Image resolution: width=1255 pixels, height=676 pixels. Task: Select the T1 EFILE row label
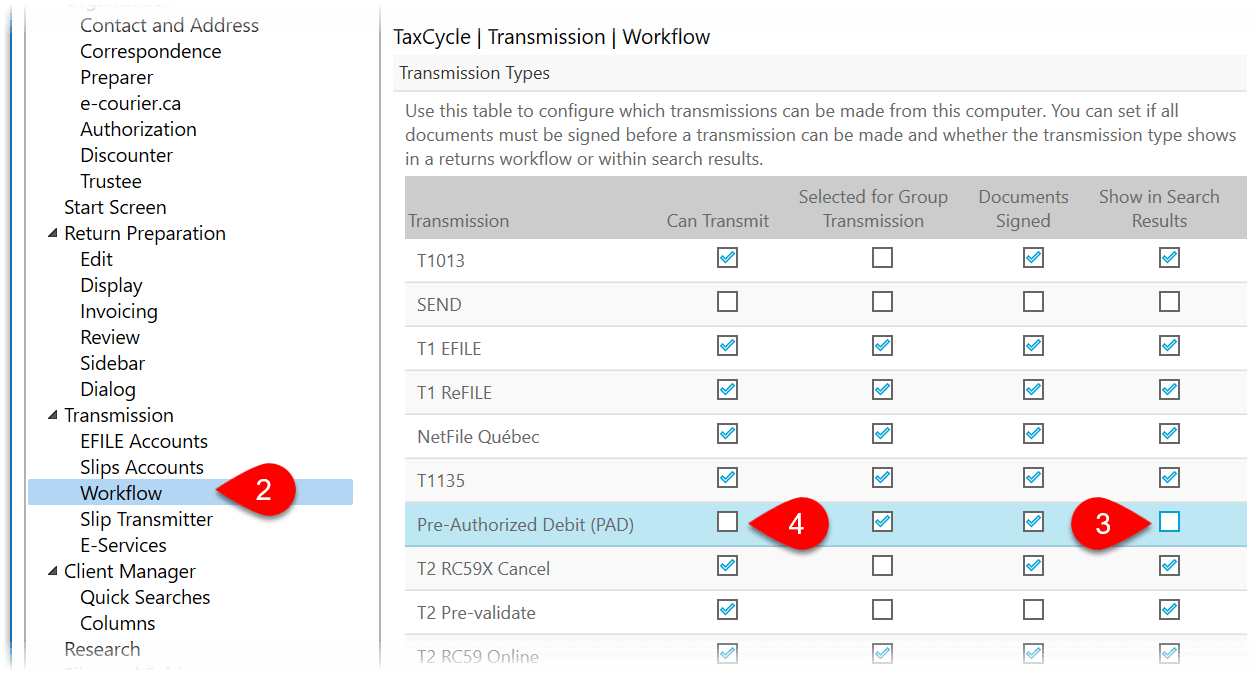(x=449, y=349)
